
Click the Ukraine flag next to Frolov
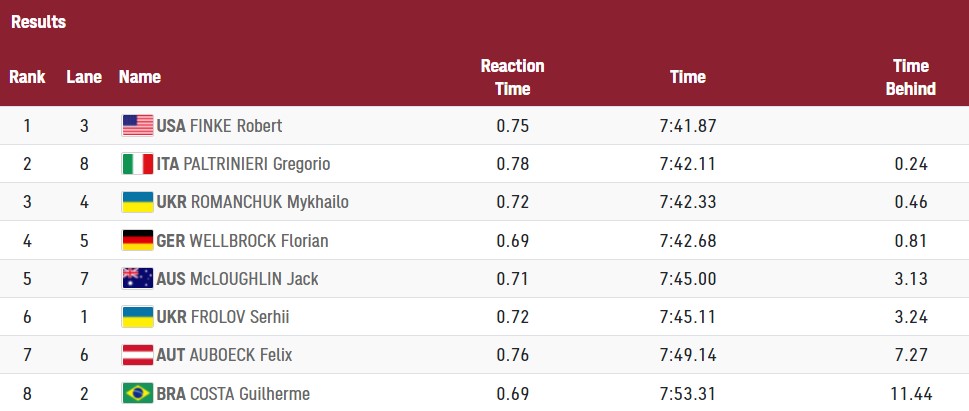tap(137, 317)
